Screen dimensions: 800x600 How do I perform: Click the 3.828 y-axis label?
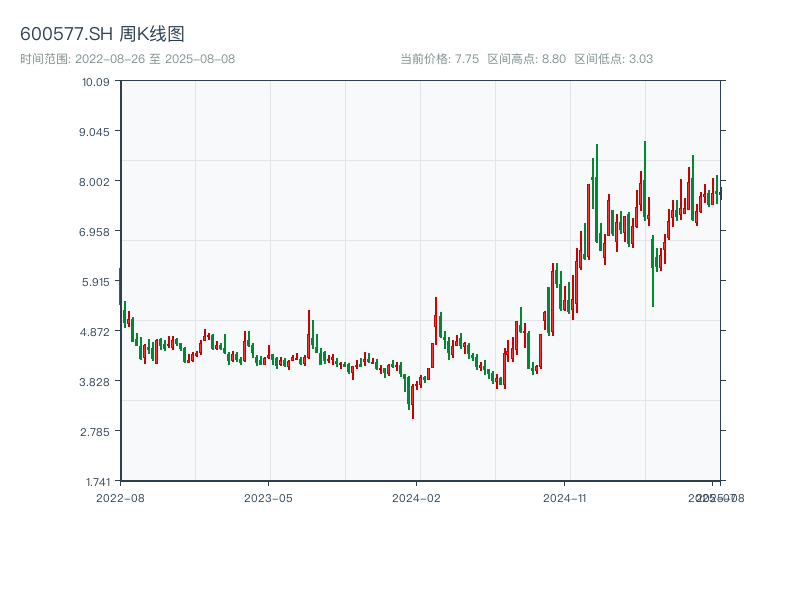(x=94, y=382)
